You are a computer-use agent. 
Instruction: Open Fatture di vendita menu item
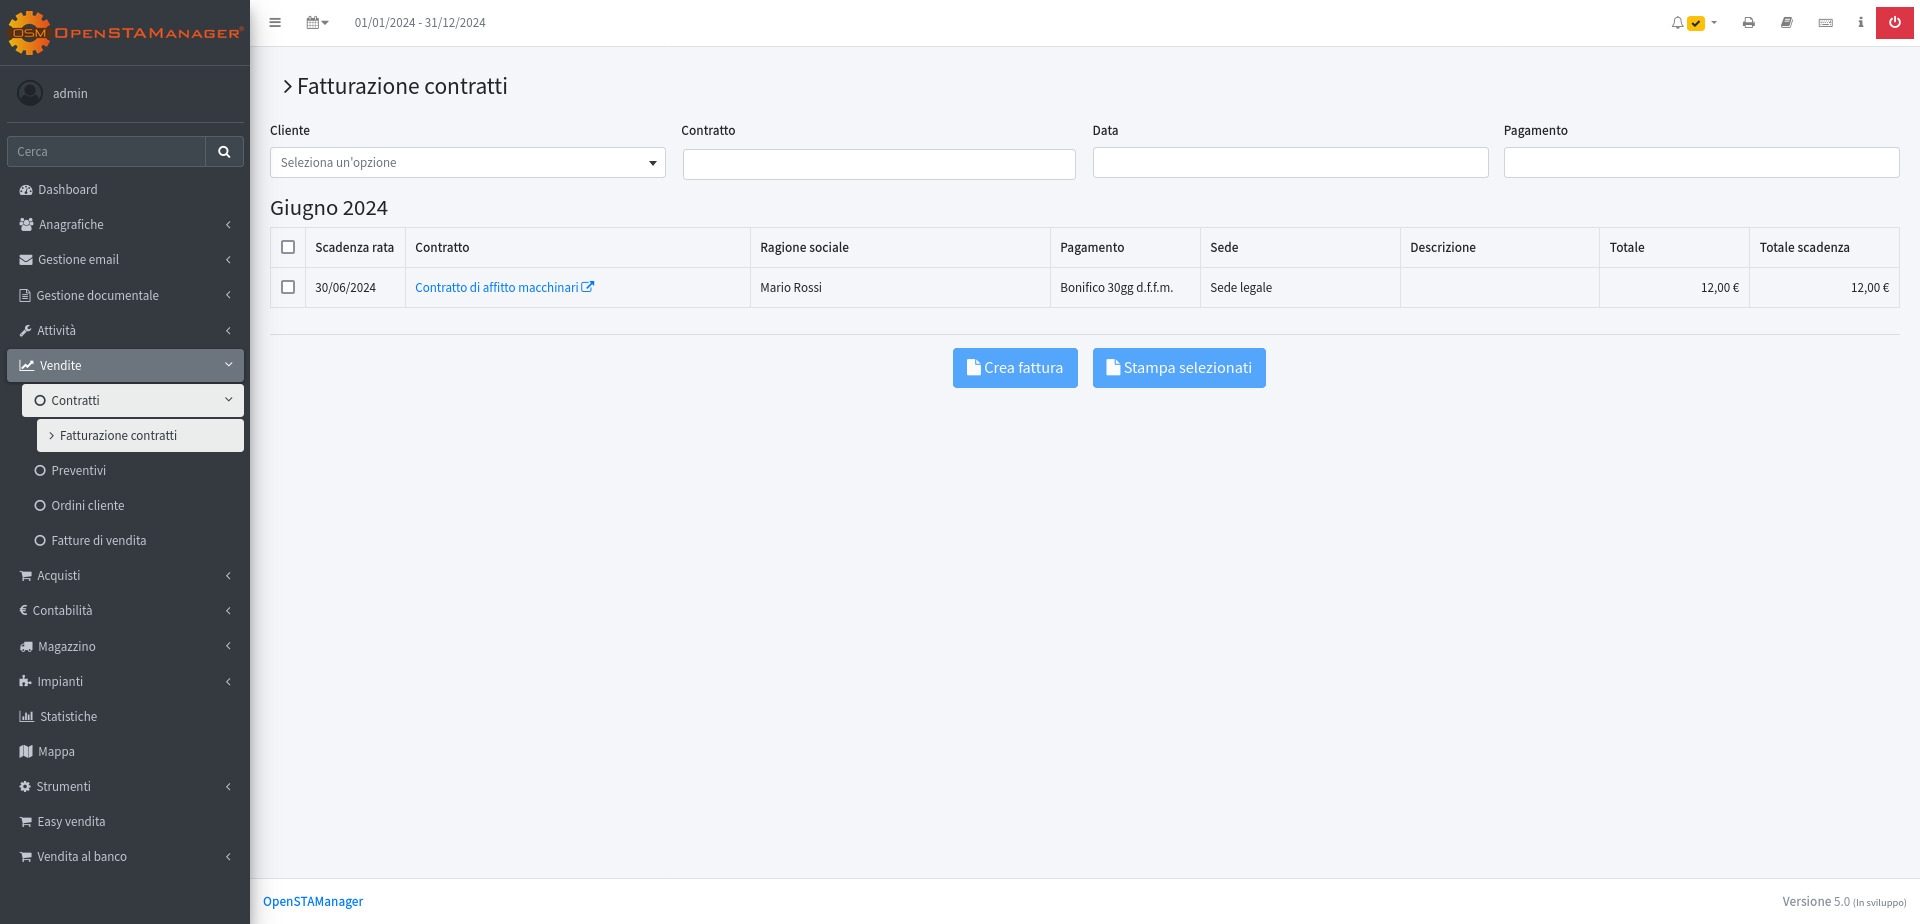[98, 541]
